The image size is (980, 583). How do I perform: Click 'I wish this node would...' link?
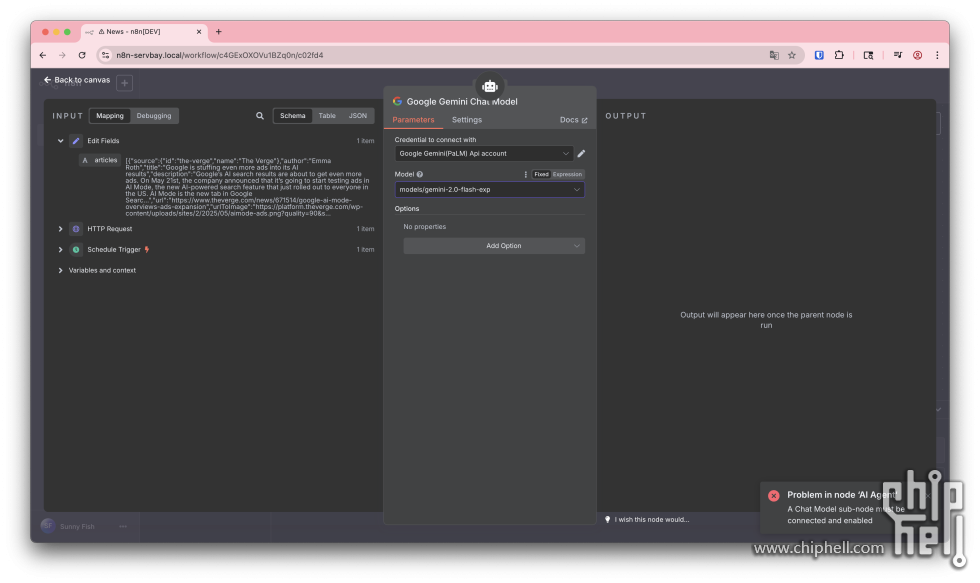click(652, 520)
